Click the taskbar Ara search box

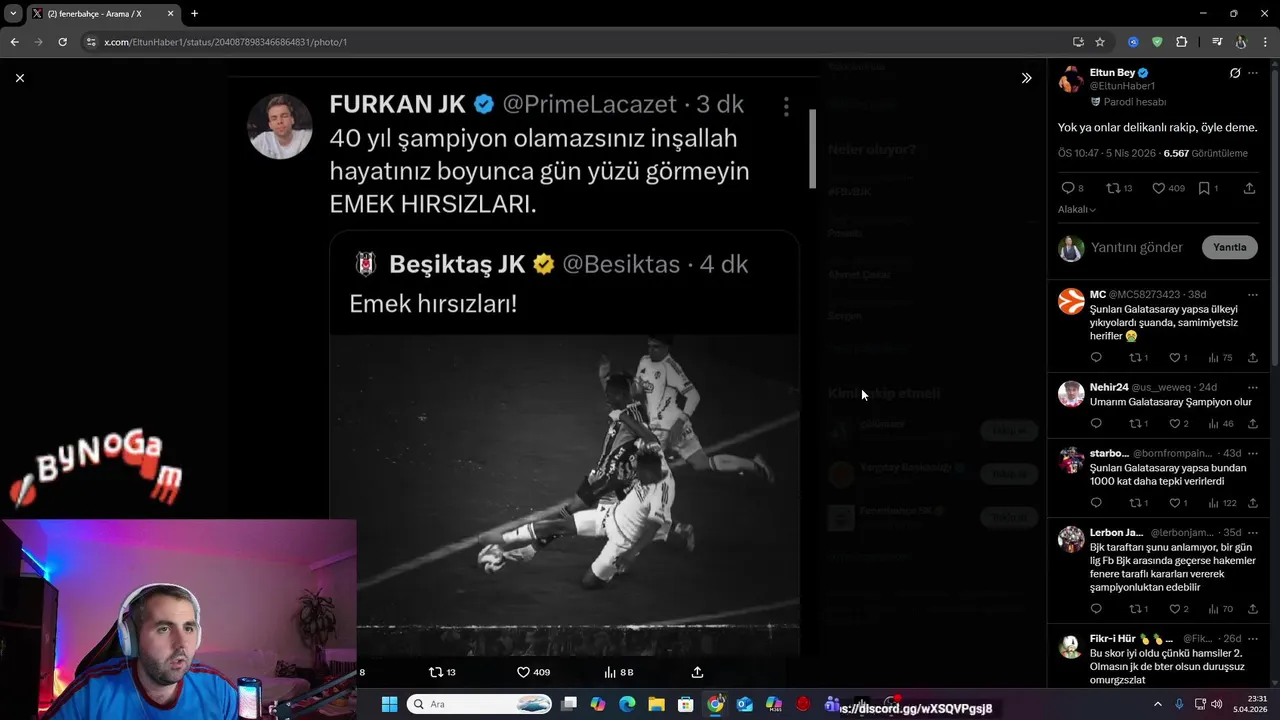click(x=480, y=704)
